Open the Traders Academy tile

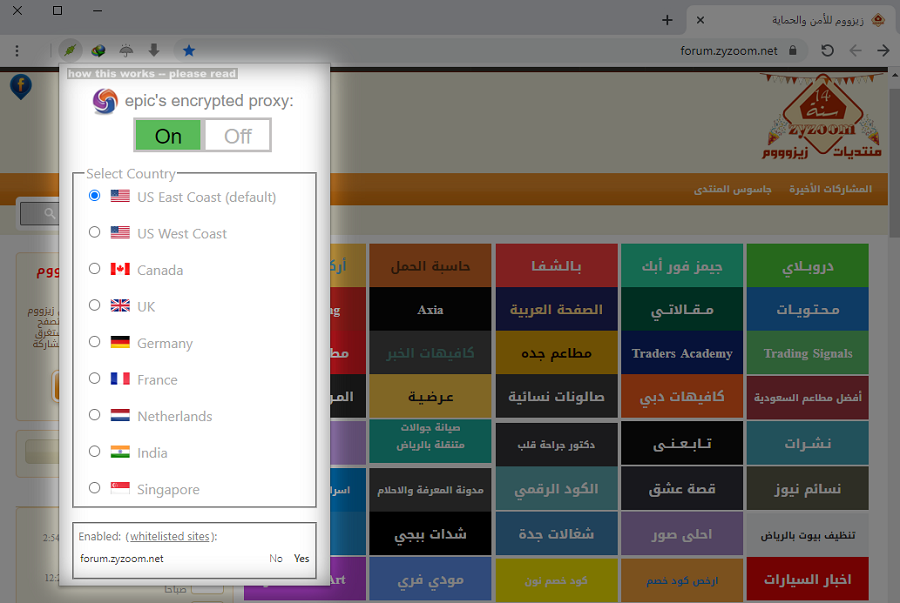(682, 353)
